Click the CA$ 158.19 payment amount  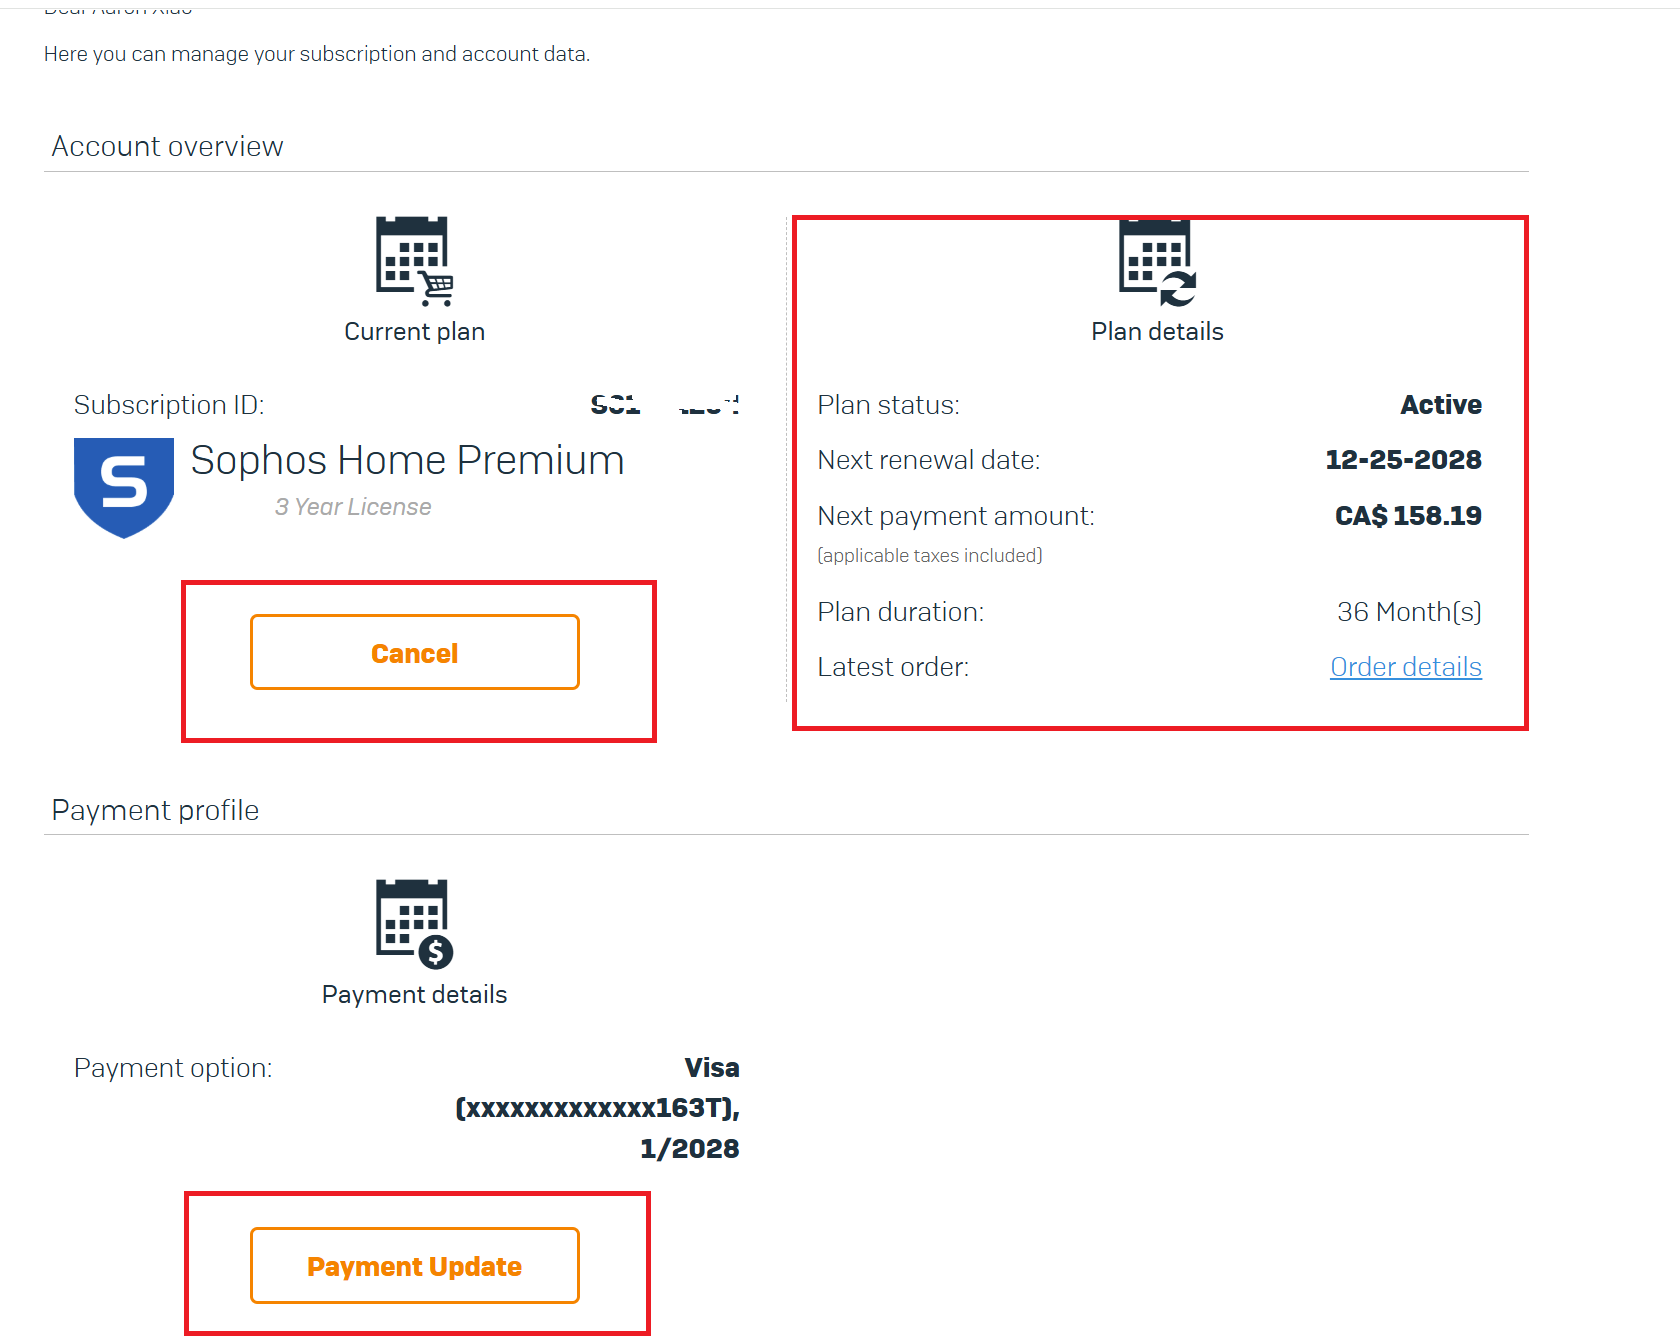tap(1408, 516)
